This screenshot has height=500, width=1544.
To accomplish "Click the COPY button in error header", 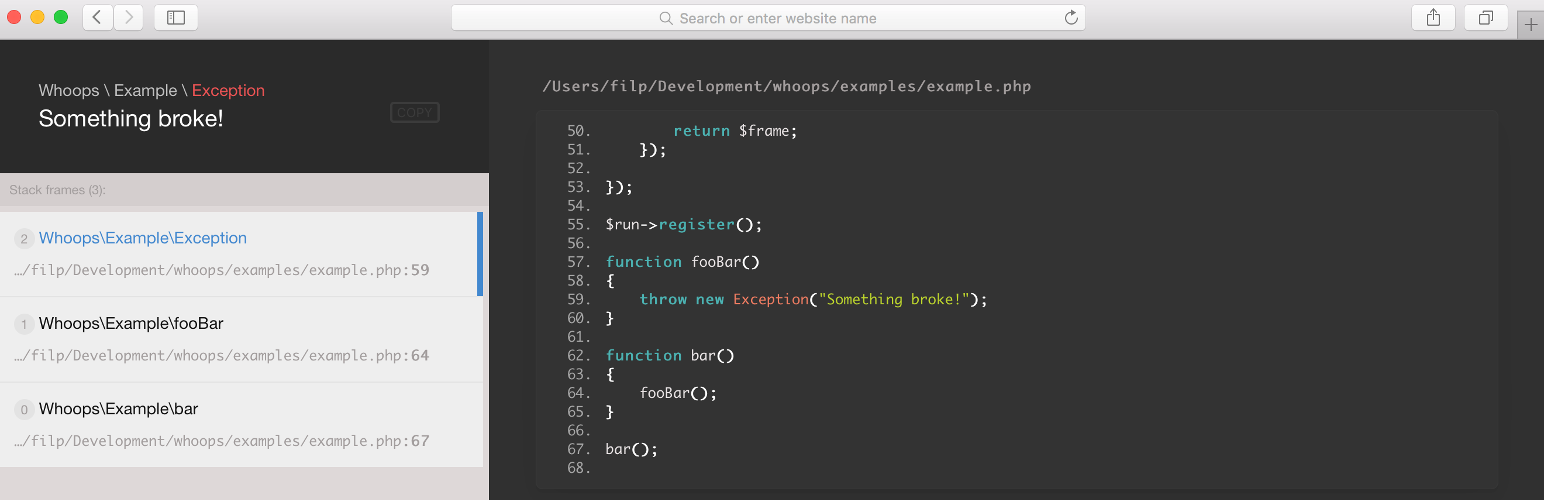I will [x=414, y=113].
